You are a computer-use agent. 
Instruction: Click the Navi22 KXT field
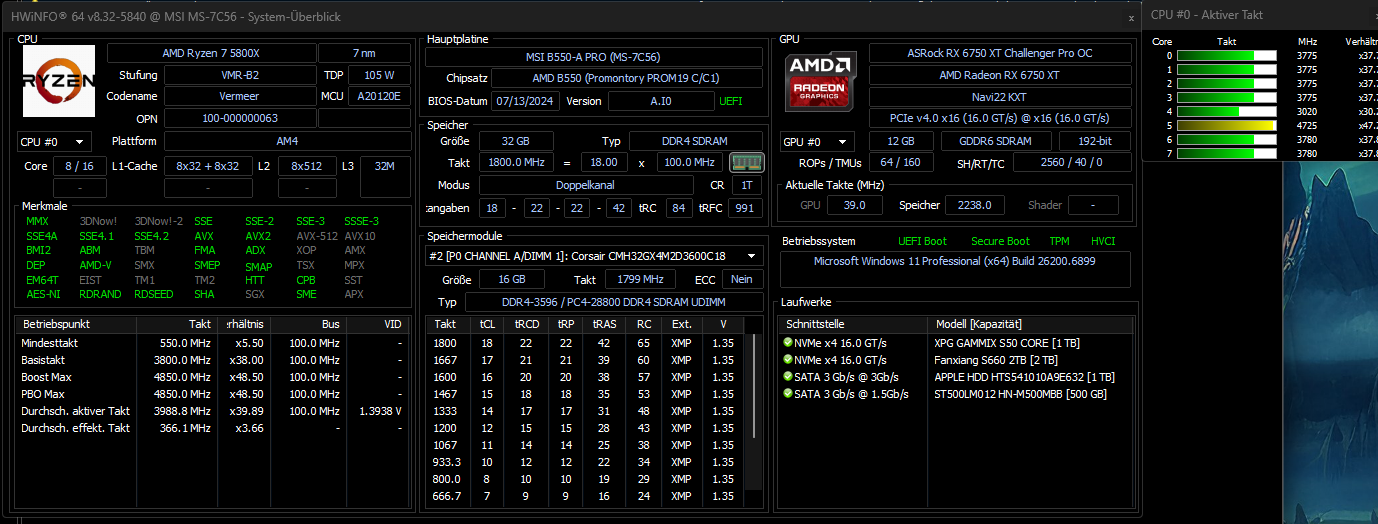coord(999,97)
